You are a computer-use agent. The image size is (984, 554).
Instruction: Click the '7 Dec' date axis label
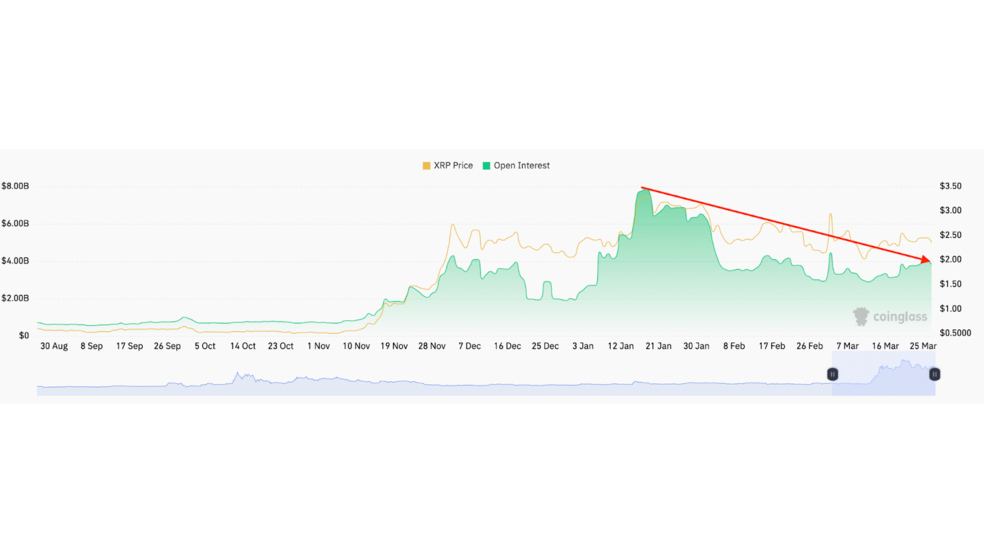point(469,346)
